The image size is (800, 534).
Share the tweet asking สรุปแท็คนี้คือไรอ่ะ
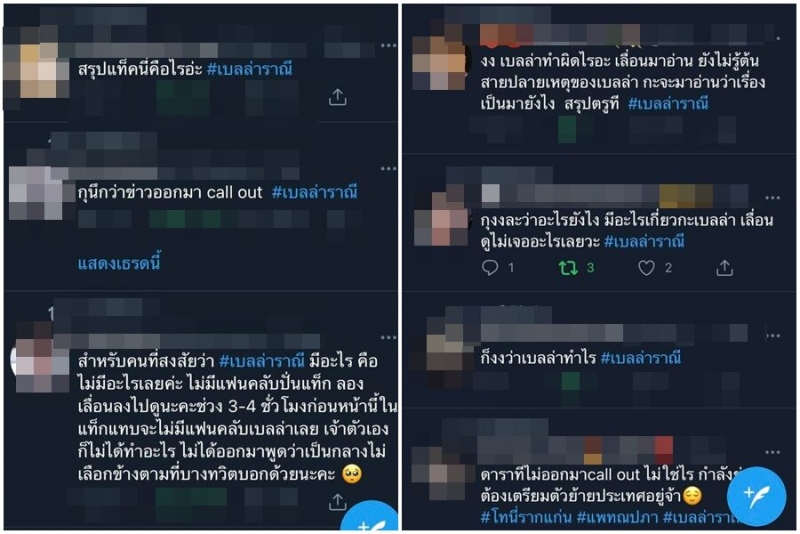coord(337,97)
